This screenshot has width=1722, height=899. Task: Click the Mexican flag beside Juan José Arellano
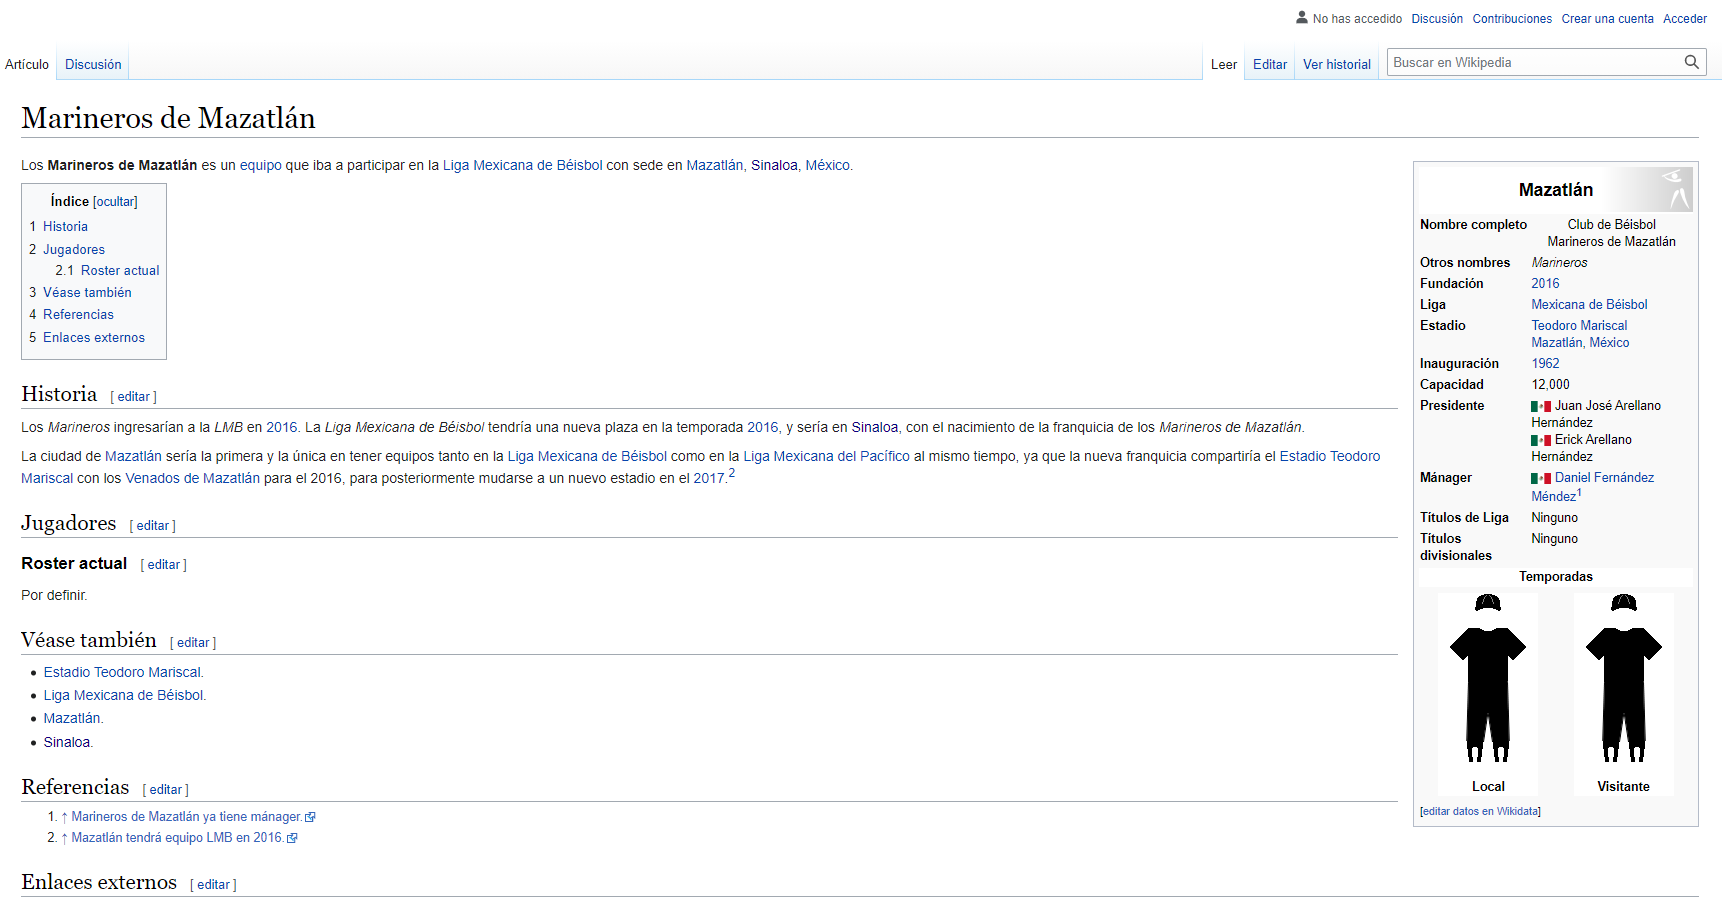(x=1541, y=406)
